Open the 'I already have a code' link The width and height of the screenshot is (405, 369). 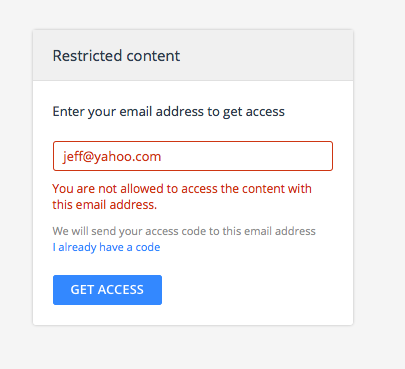point(106,247)
